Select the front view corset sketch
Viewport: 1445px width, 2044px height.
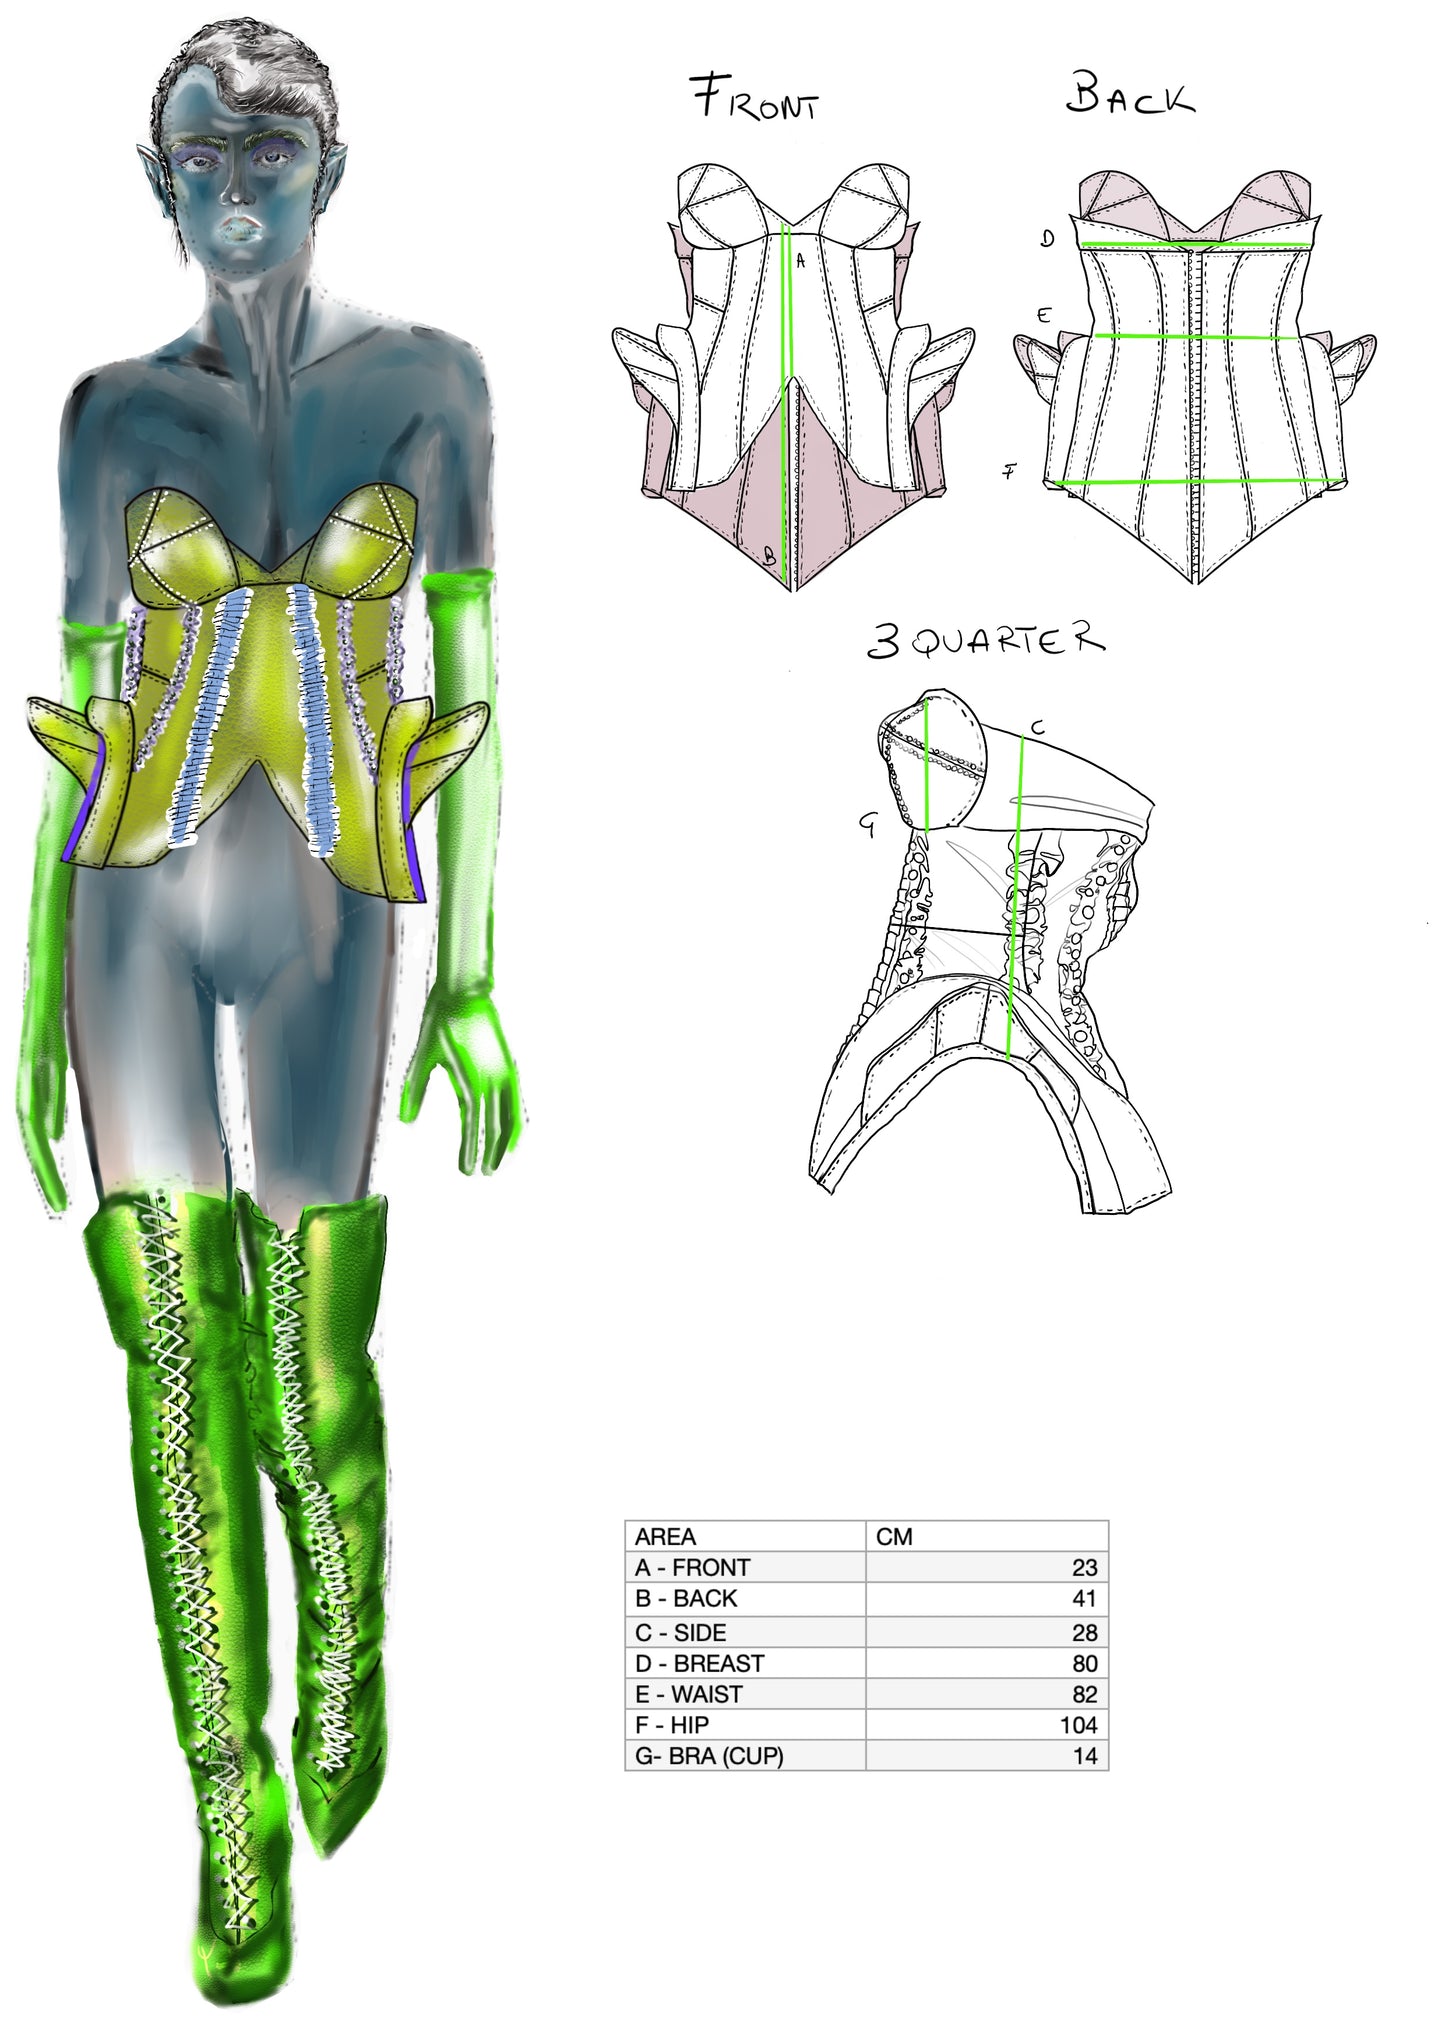793,375
